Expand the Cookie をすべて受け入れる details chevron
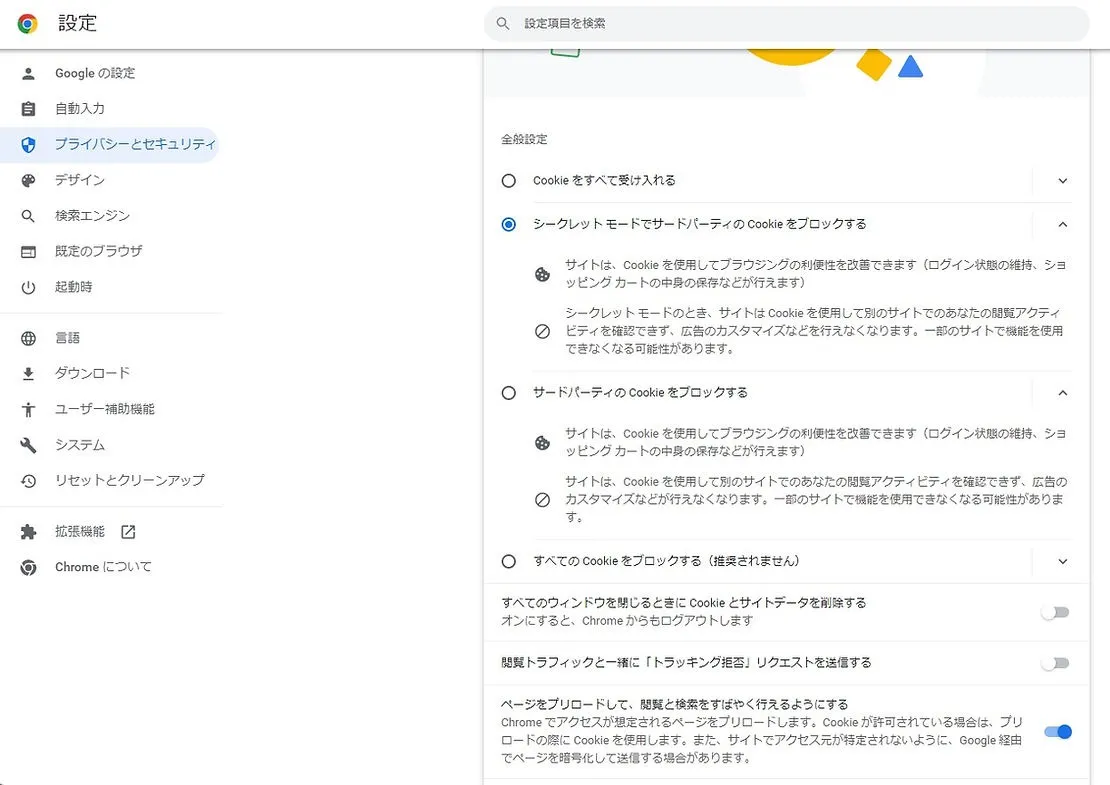 pyautogui.click(x=1063, y=181)
